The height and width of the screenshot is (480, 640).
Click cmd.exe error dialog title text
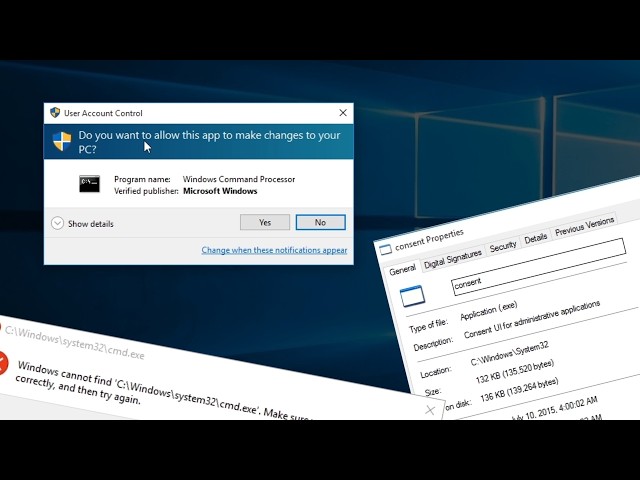tap(75, 343)
